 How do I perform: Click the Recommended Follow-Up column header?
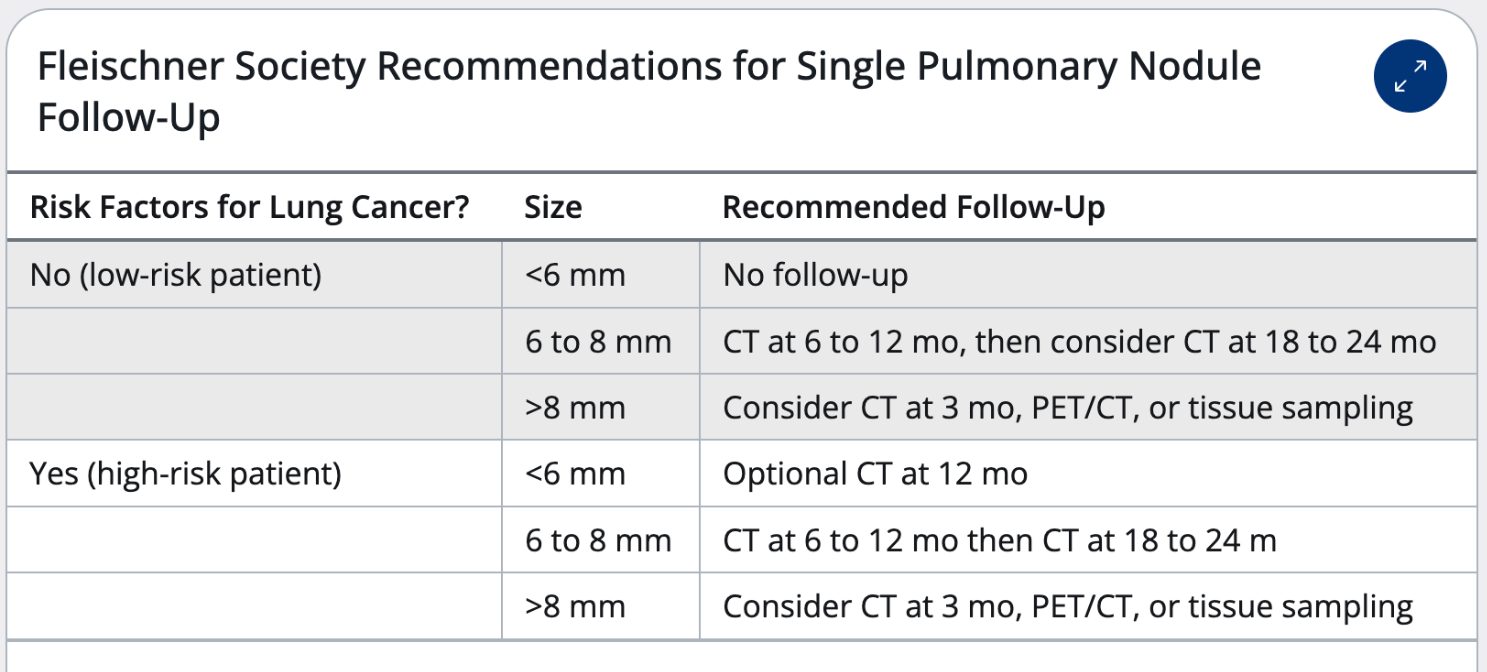(914, 207)
